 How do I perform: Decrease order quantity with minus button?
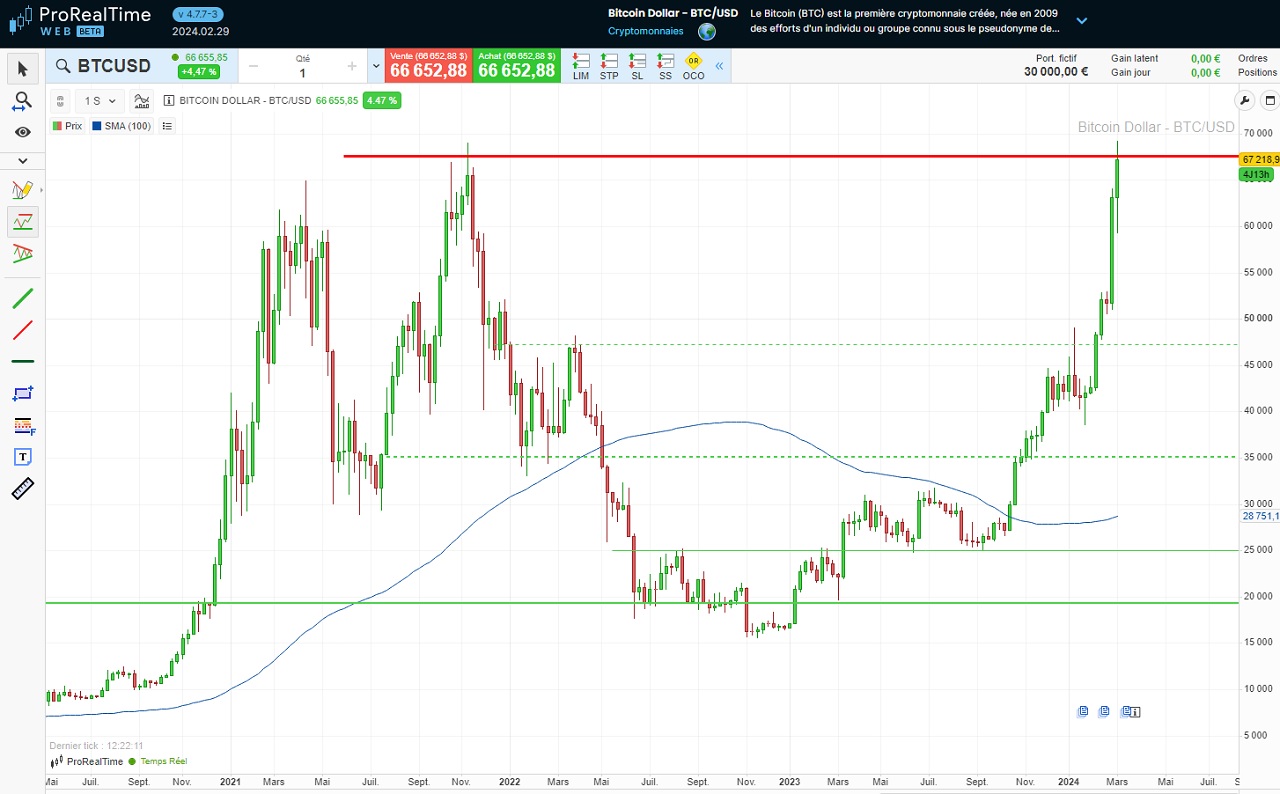click(253, 66)
